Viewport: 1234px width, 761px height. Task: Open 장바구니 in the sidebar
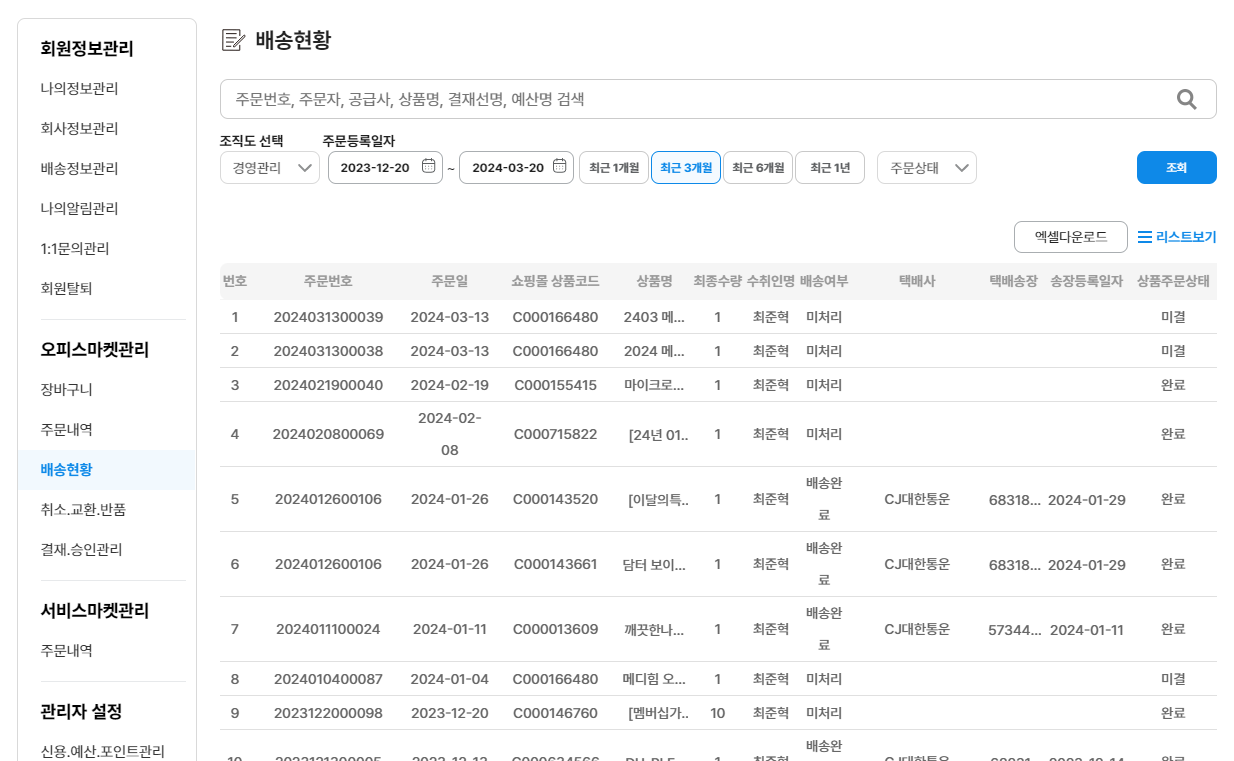pyautogui.click(x=66, y=389)
